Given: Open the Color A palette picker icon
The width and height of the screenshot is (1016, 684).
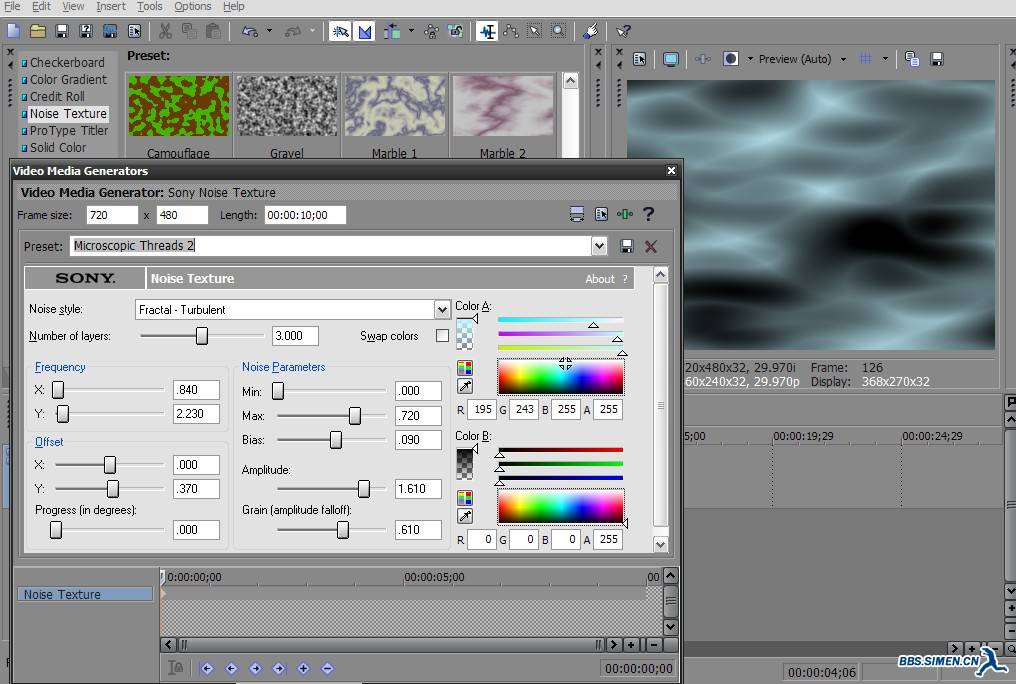Looking at the screenshot, I should tap(465, 368).
